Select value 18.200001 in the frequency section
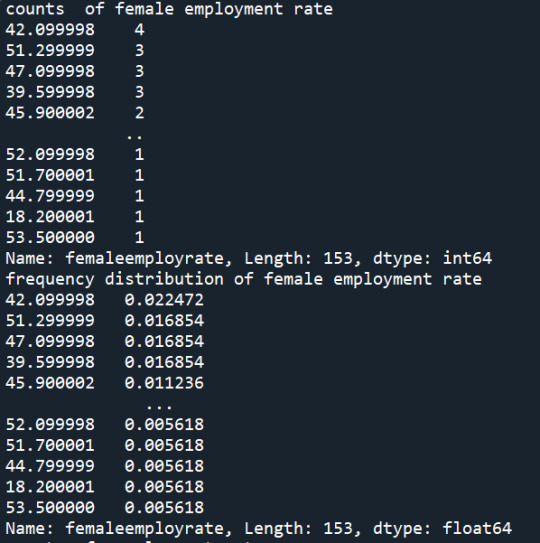This screenshot has height=543, width=540. pyautogui.click(x=50, y=487)
